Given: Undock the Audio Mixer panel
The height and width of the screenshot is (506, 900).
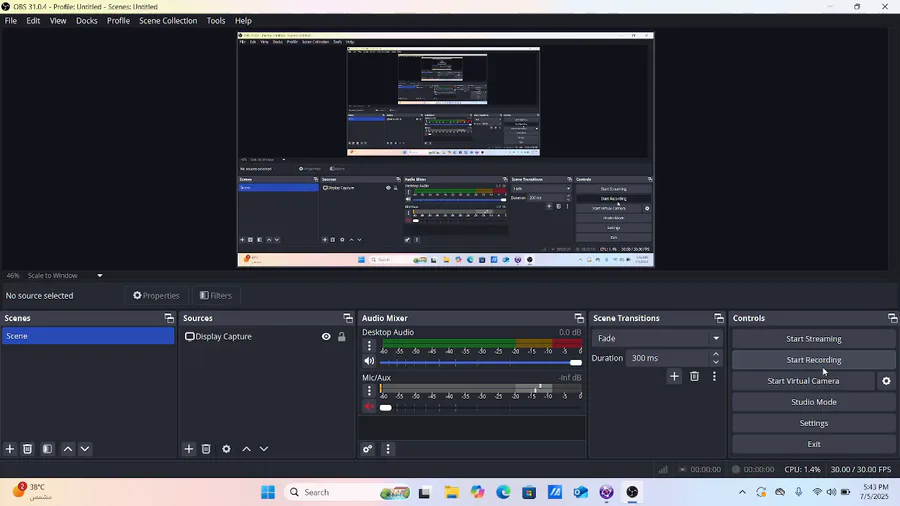Looking at the screenshot, I should pyautogui.click(x=579, y=318).
